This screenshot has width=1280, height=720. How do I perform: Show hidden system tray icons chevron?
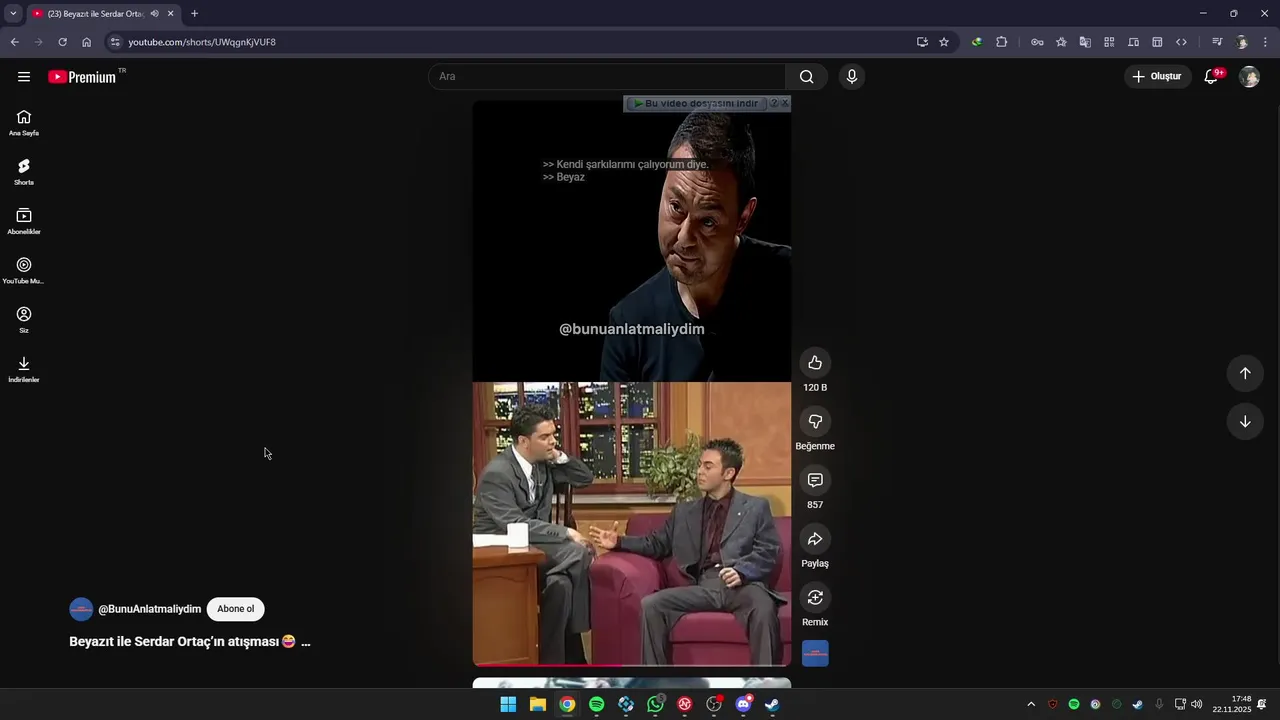1031,705
